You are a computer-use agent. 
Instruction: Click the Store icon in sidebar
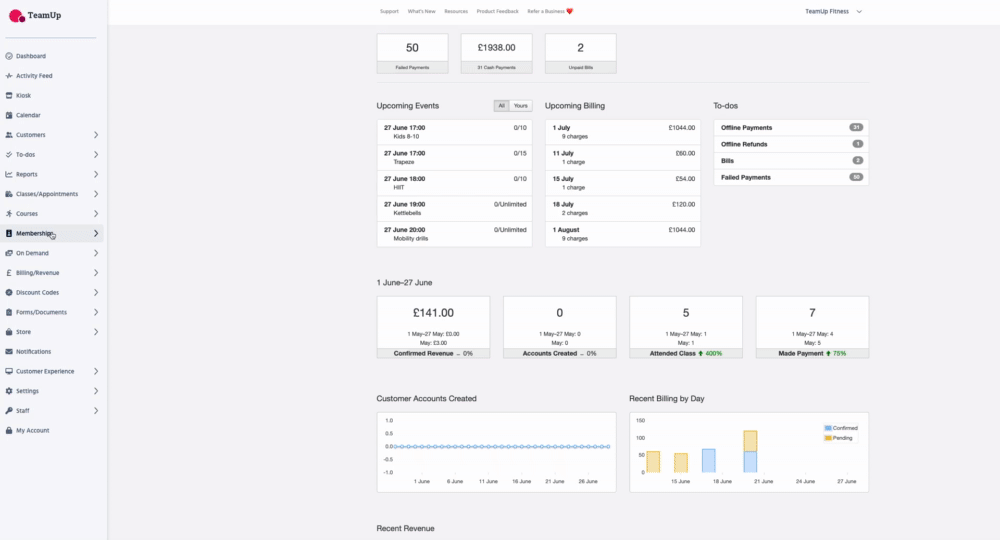[9, 332]
